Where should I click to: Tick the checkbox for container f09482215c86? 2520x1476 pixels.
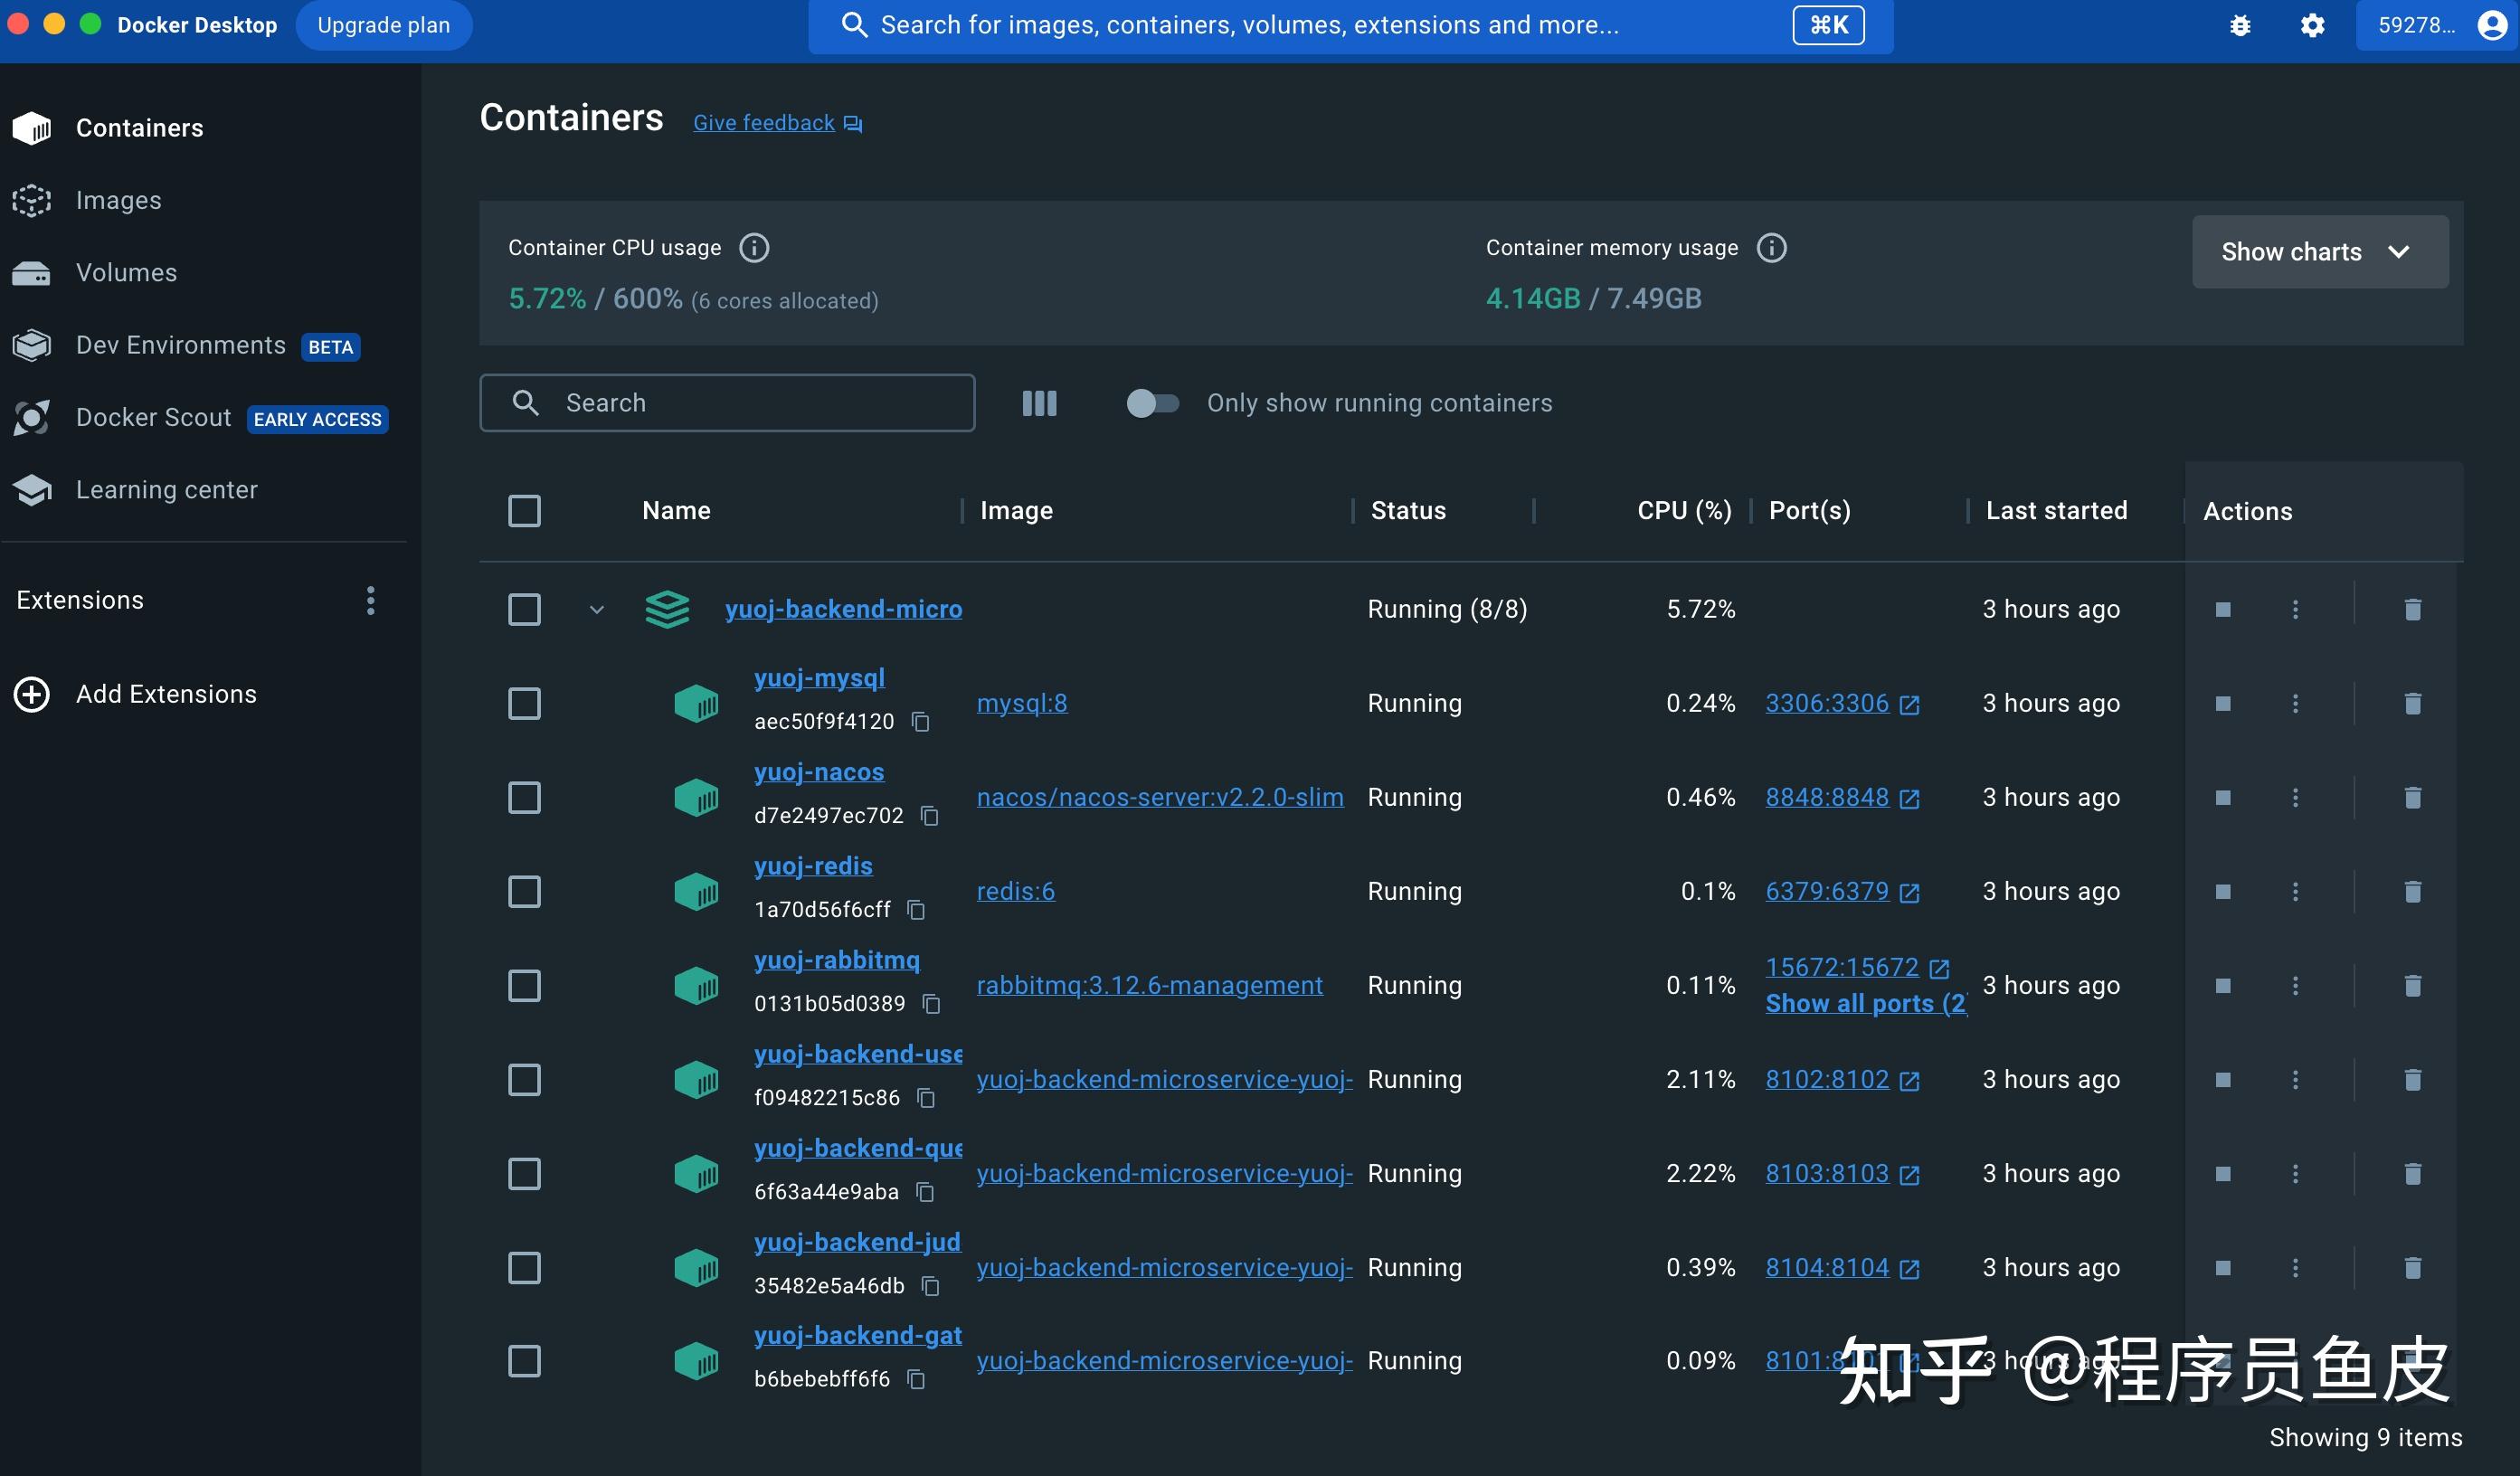tap(524, 1080)
